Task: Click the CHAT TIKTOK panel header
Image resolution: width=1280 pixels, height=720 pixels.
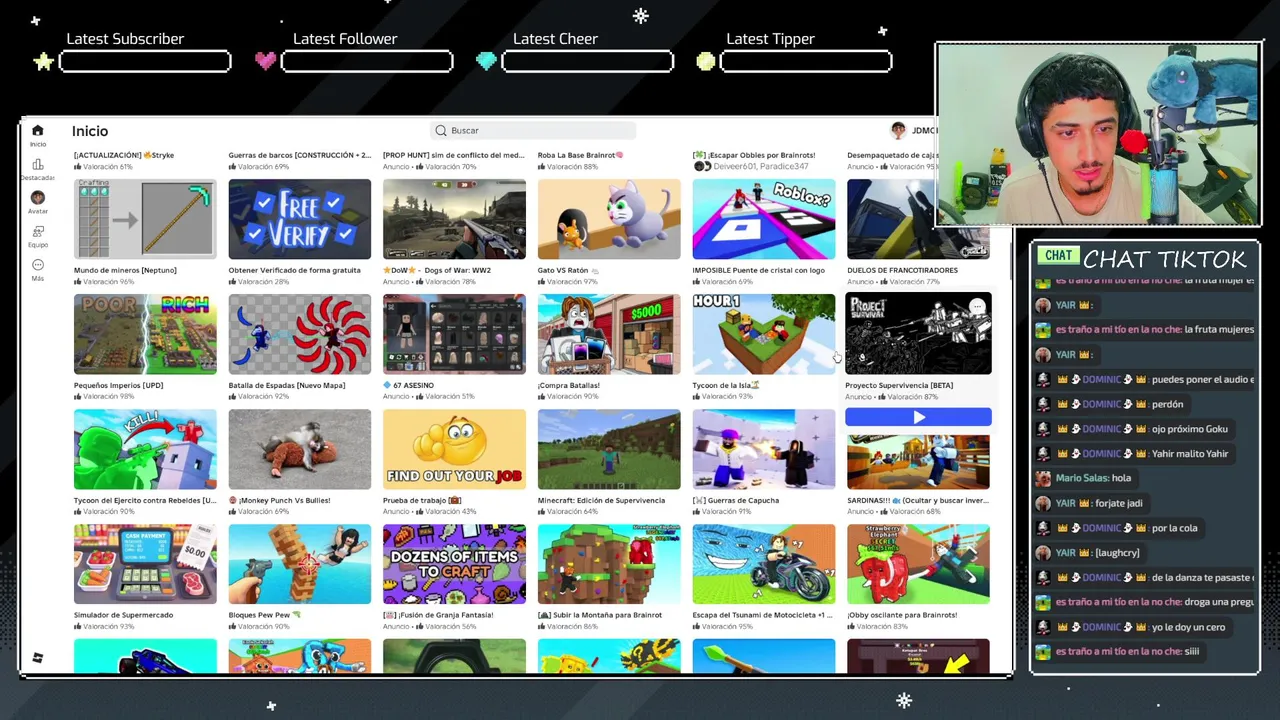Action: pos(1144,259)
